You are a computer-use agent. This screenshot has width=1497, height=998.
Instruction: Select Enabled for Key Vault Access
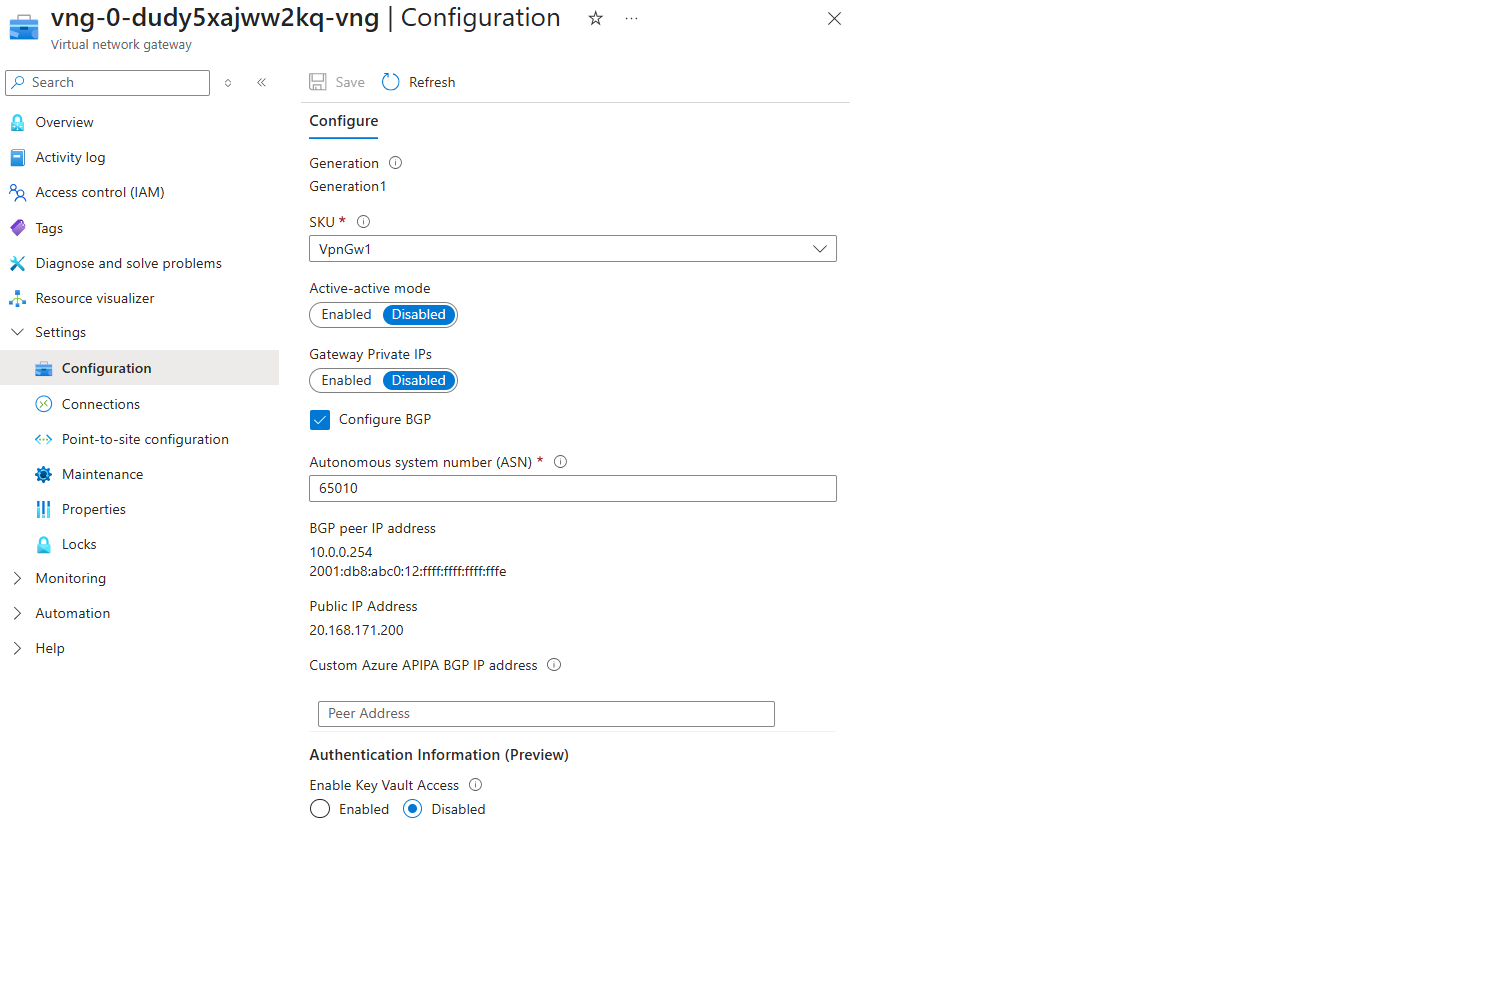[x=320, y=809]
